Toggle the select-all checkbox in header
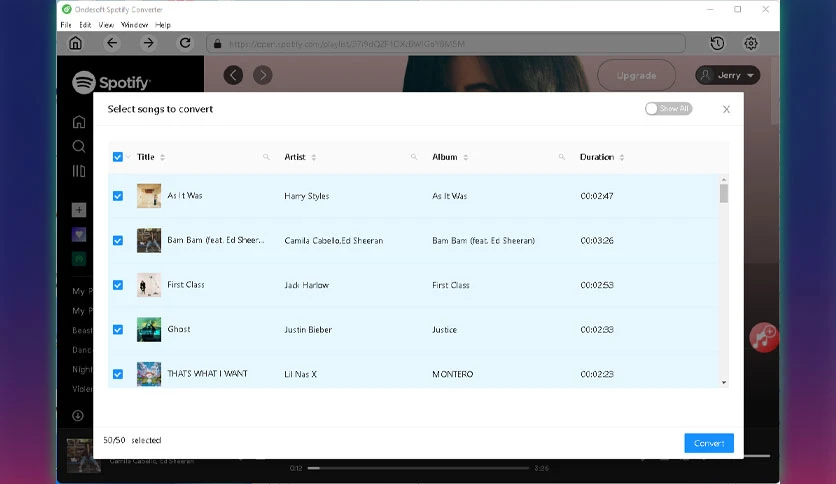 pos(118,157)
